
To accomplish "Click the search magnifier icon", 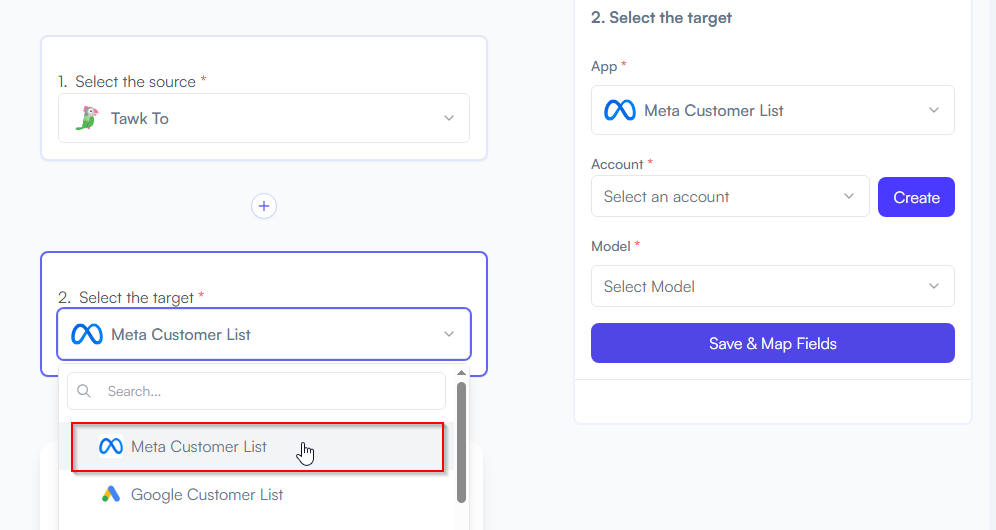I will pos(84,391).
